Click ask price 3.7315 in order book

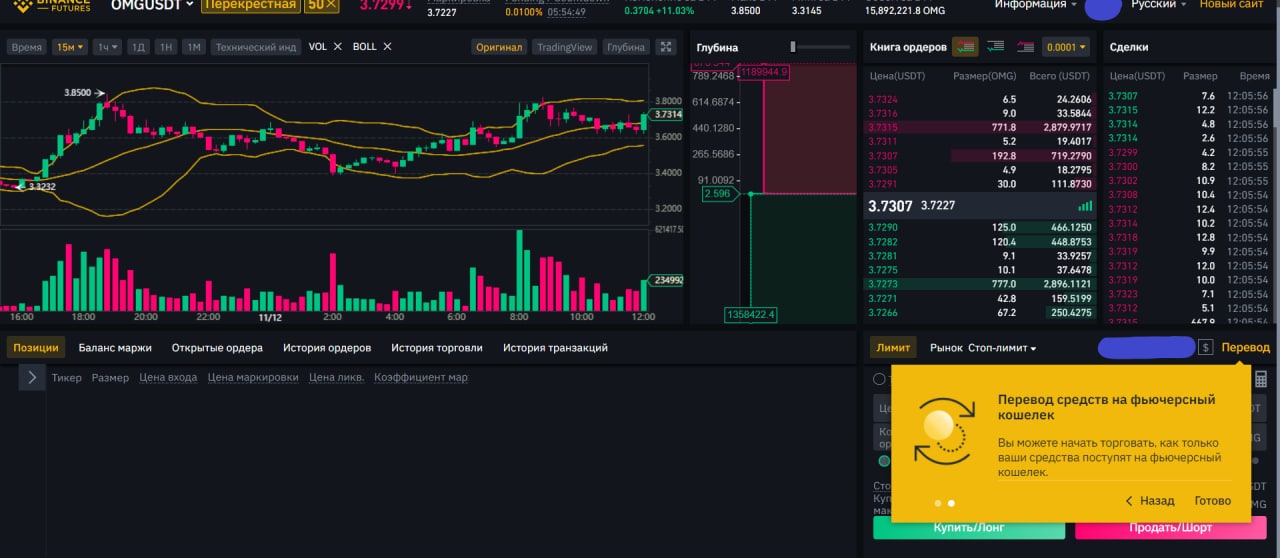pyautogui.click(x=883, y=128)
